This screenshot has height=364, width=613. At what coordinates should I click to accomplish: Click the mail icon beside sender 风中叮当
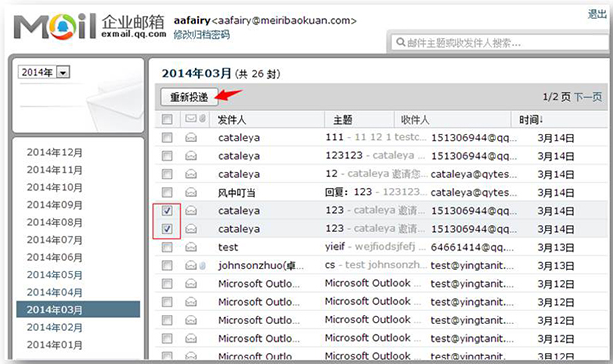point(191,192)
